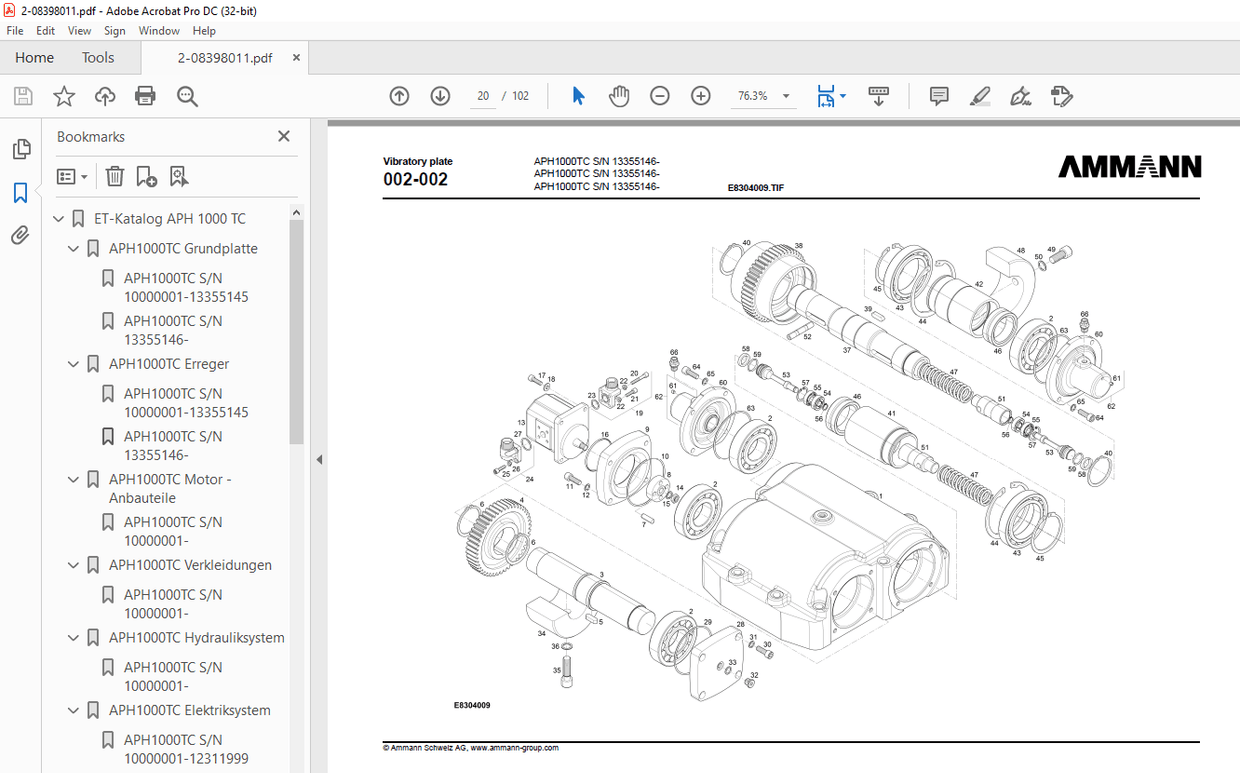
Task: Click the Find icon in the toolbar
Action: click(186, 95)
